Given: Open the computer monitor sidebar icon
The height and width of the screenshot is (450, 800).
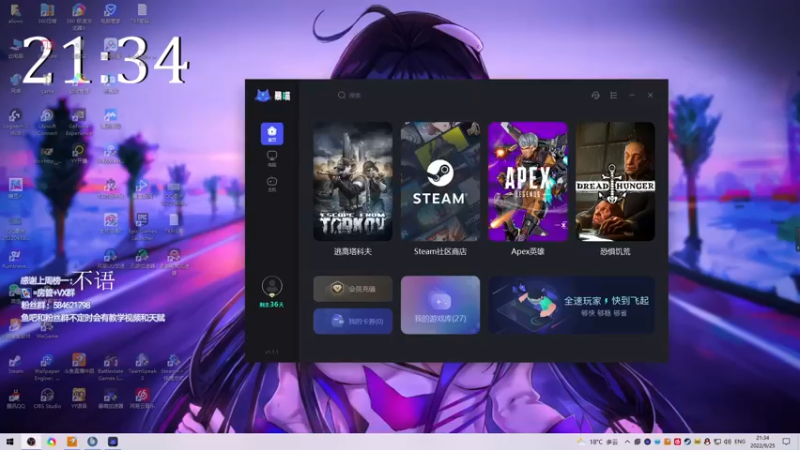Looking at the screenshot, I should tap(272, 158).
